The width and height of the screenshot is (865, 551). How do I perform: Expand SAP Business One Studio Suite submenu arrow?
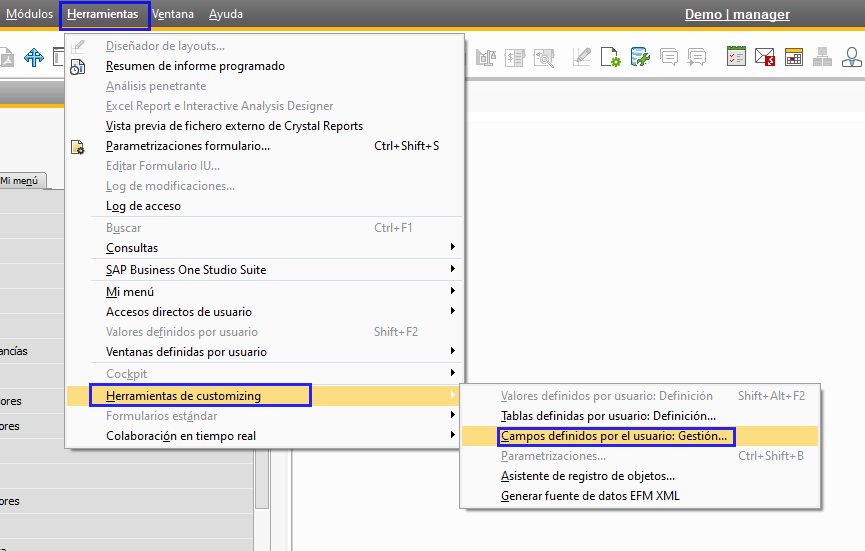(452, 269)
